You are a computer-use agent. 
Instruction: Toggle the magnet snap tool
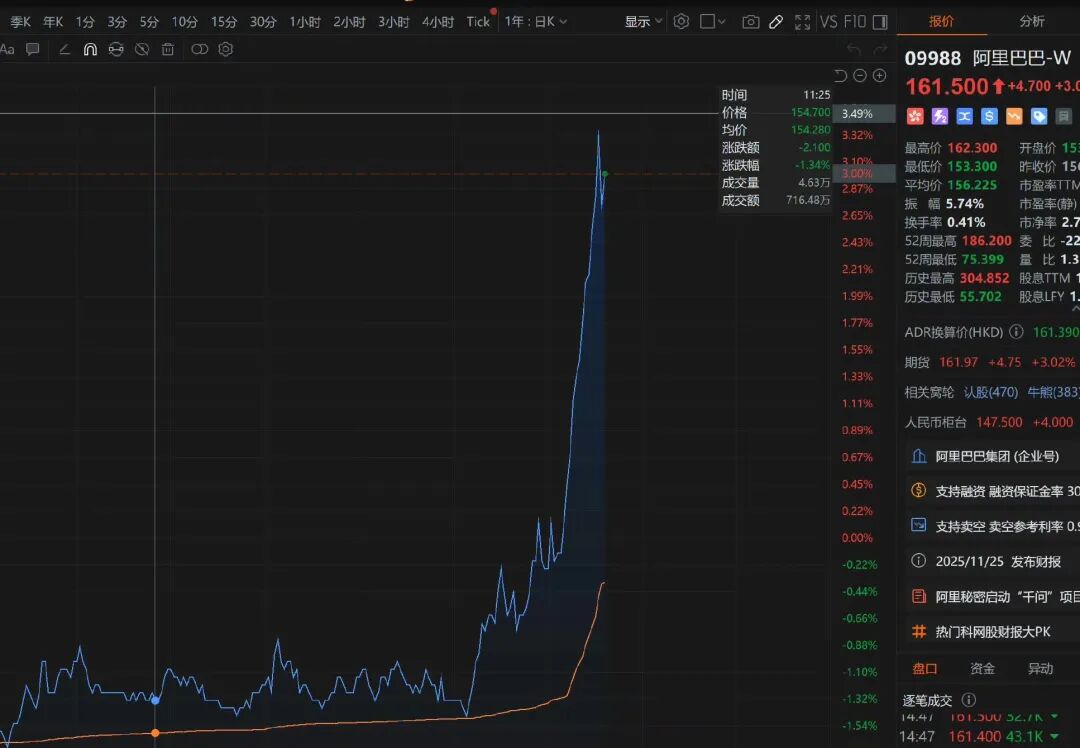click(90, 49)
